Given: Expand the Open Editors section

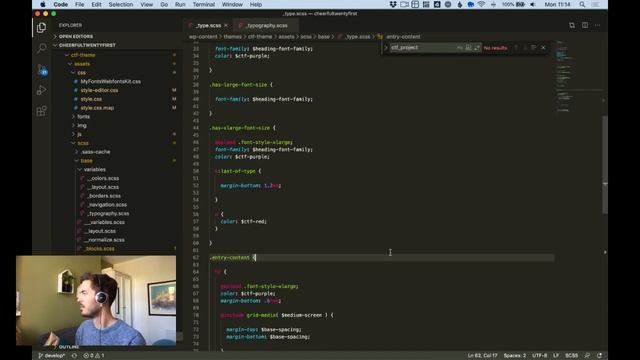Looking at the screenshot, I should (76, 36).
